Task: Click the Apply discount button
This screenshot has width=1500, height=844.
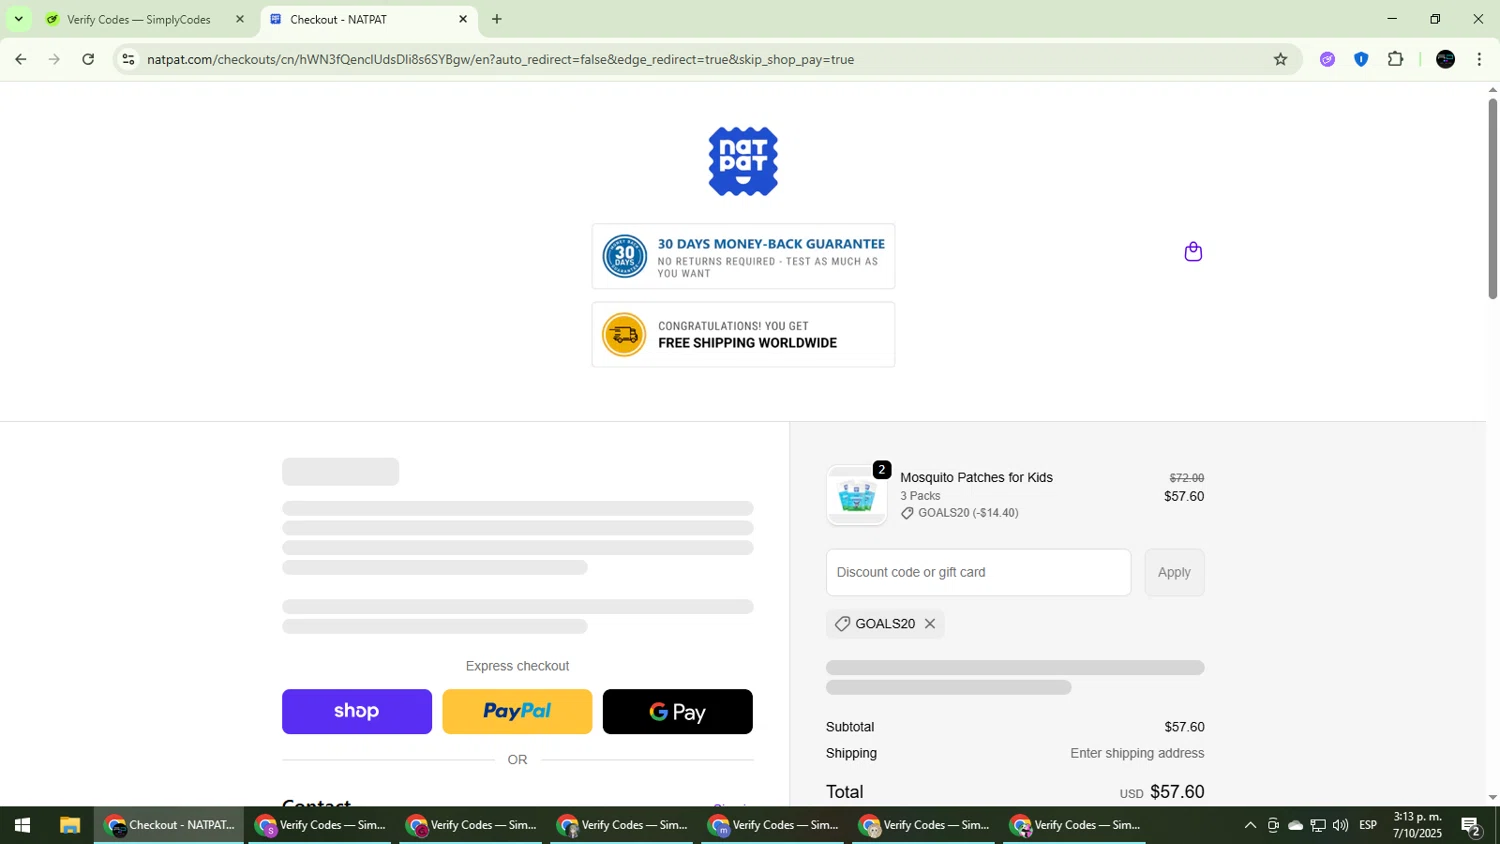Action: click(1174, 572)
